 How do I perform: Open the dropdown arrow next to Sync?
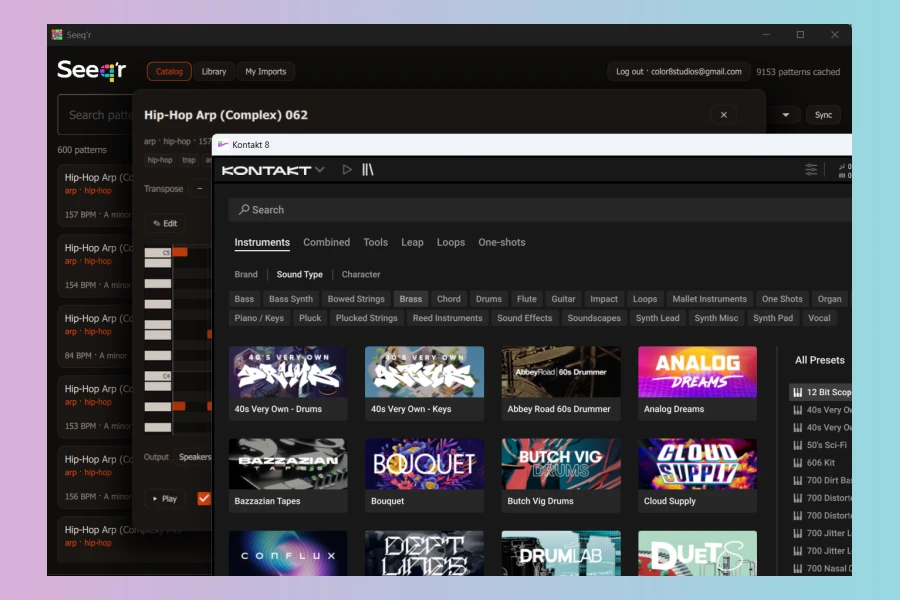786,115
